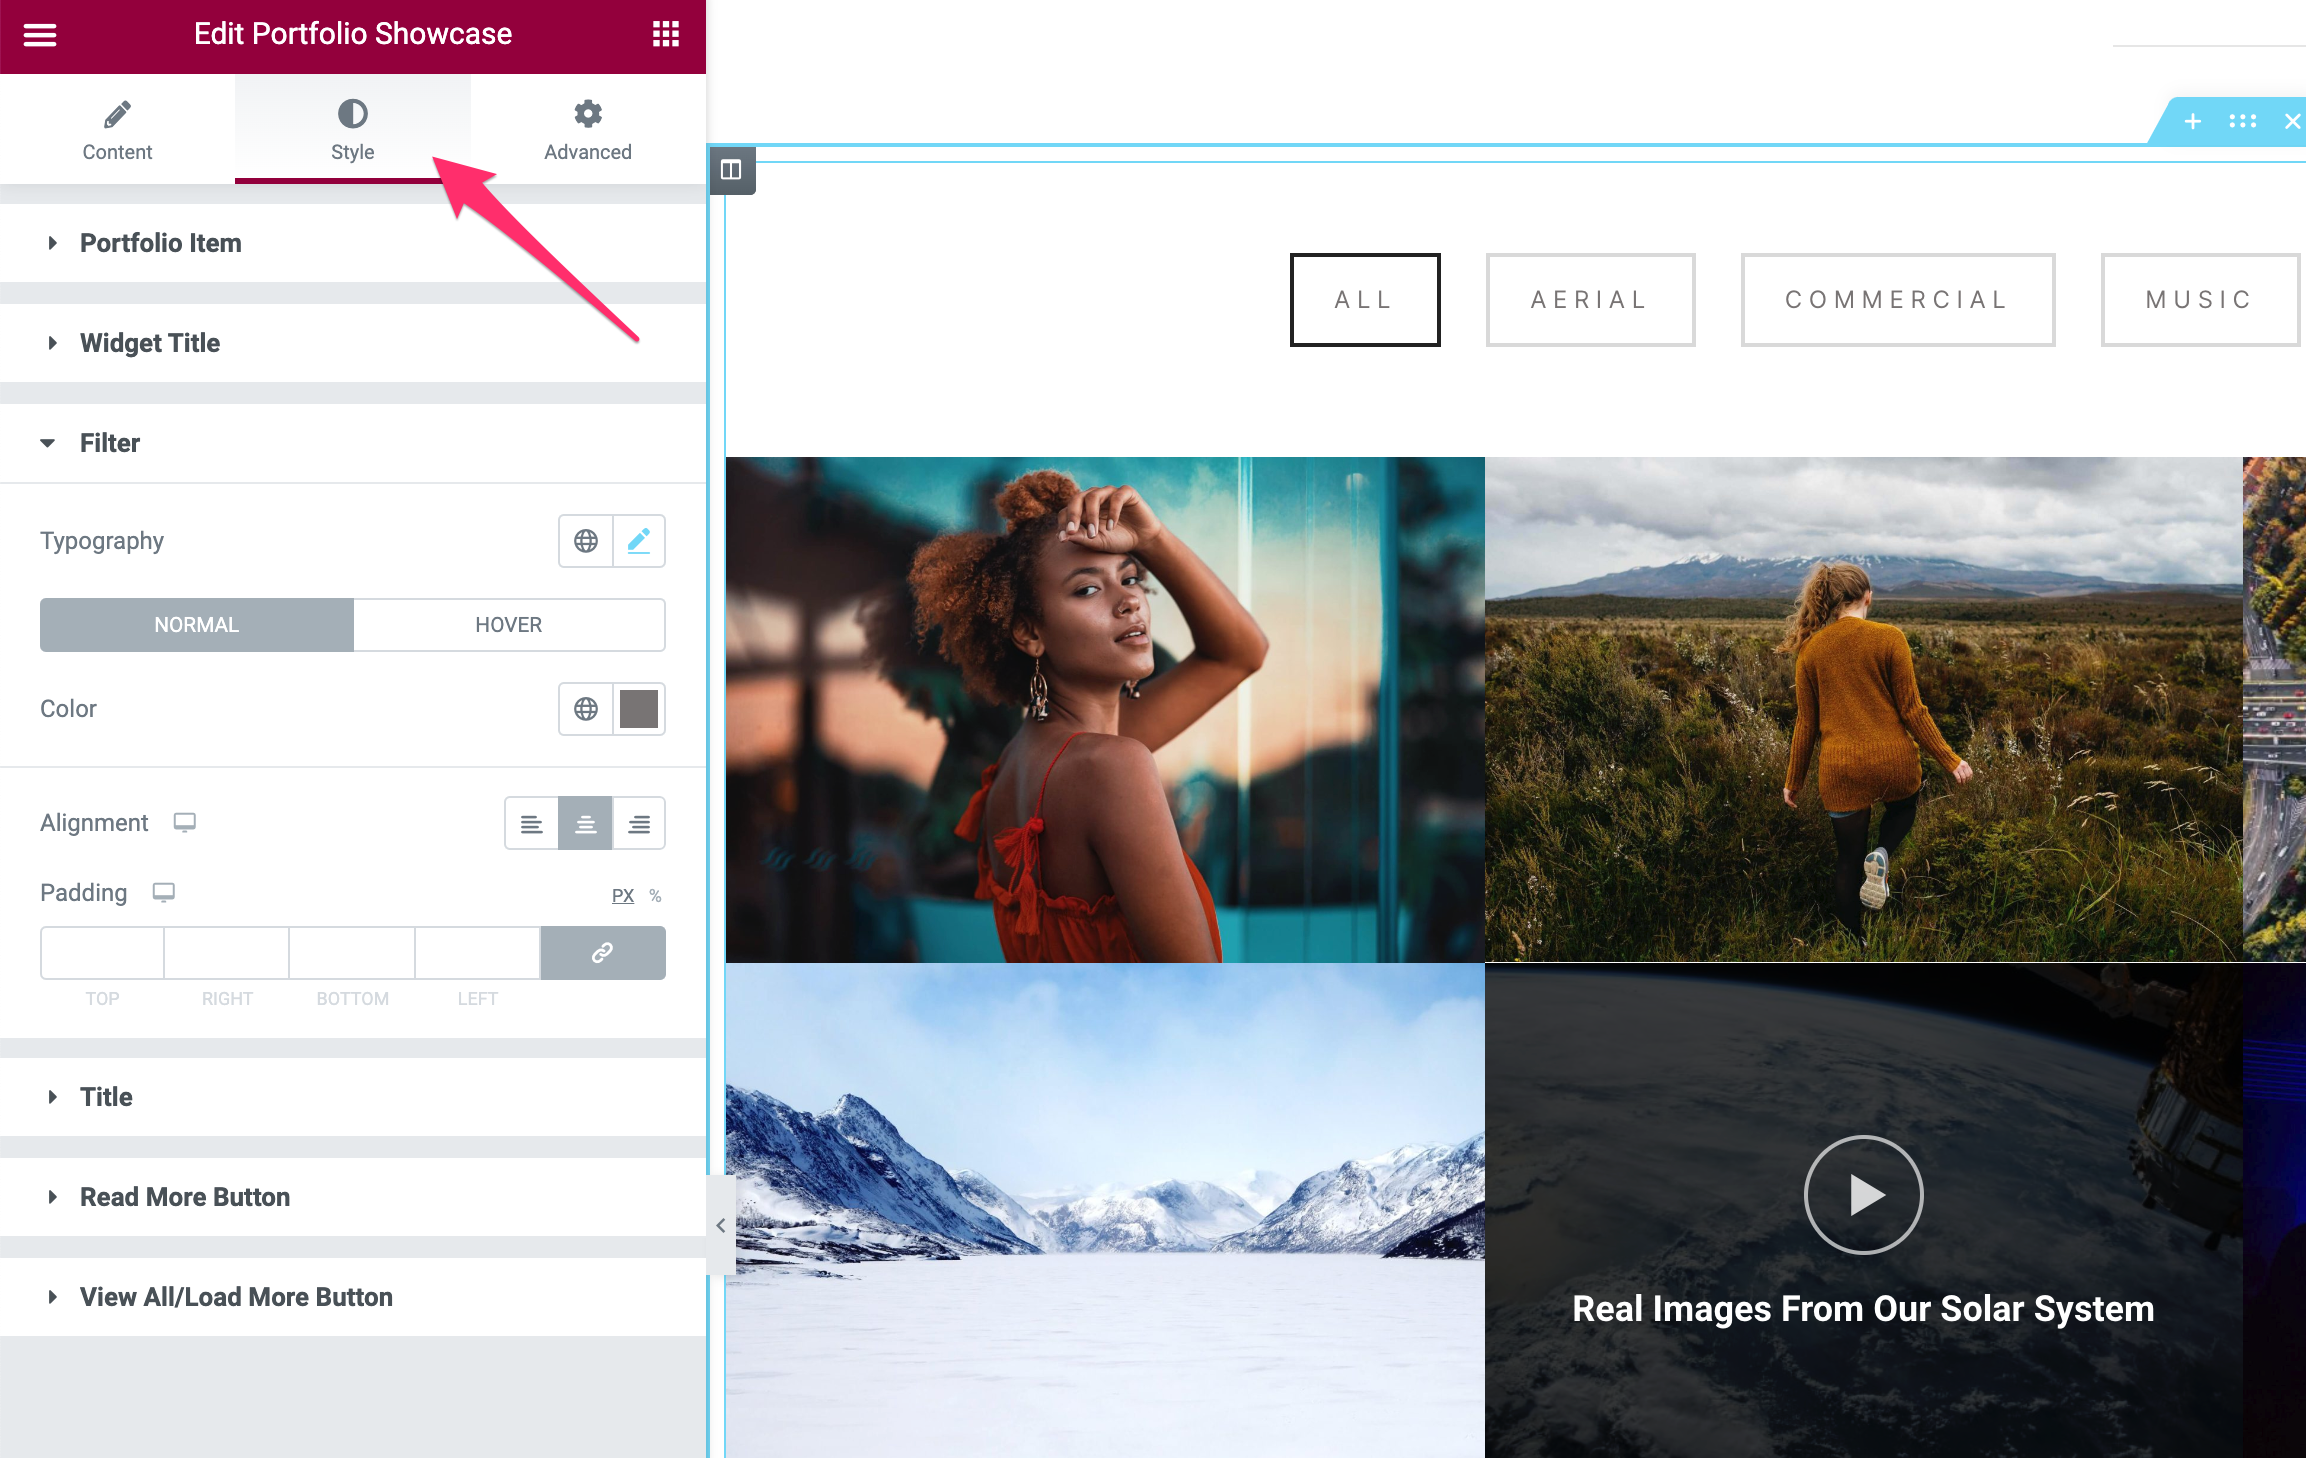
Task: Open Real Images From Our Solar System title
Action: (x=1863, y=1309)
